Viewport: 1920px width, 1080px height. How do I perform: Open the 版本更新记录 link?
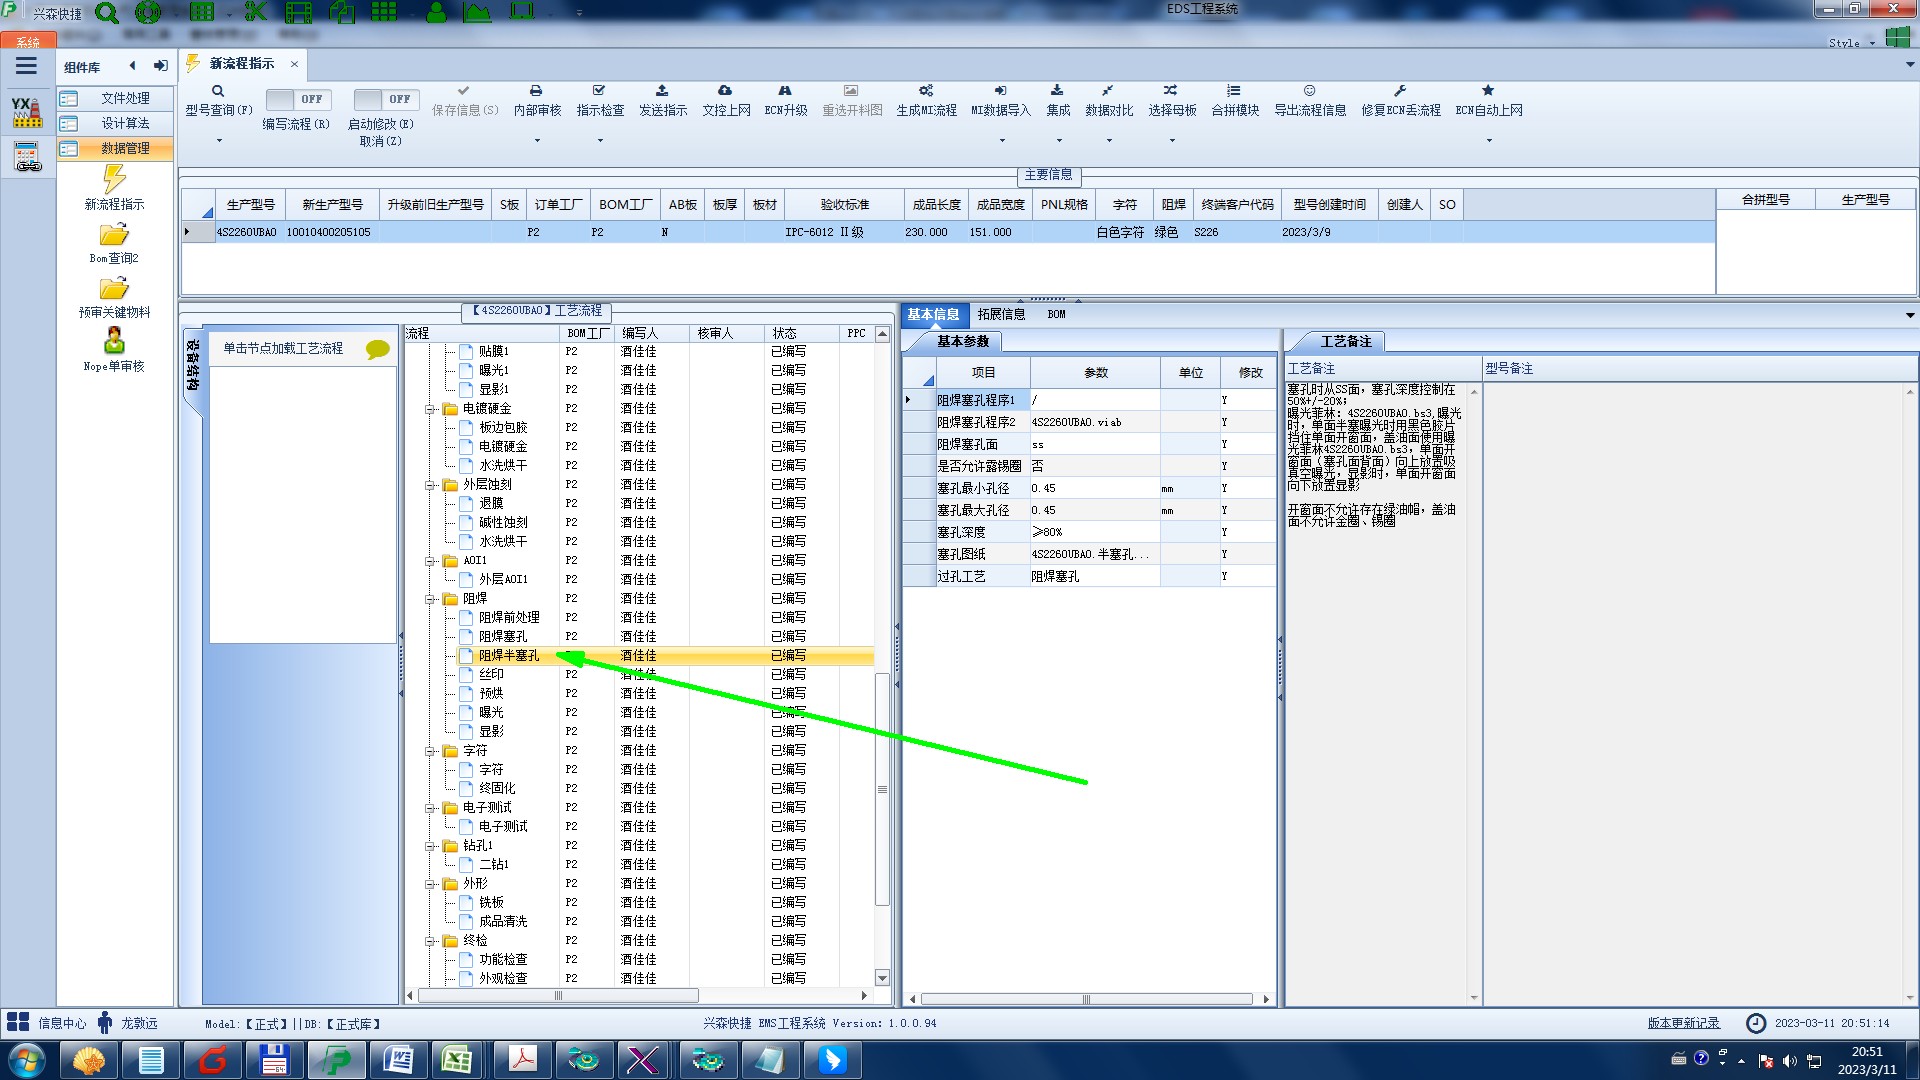(x=1683, y=1023)
